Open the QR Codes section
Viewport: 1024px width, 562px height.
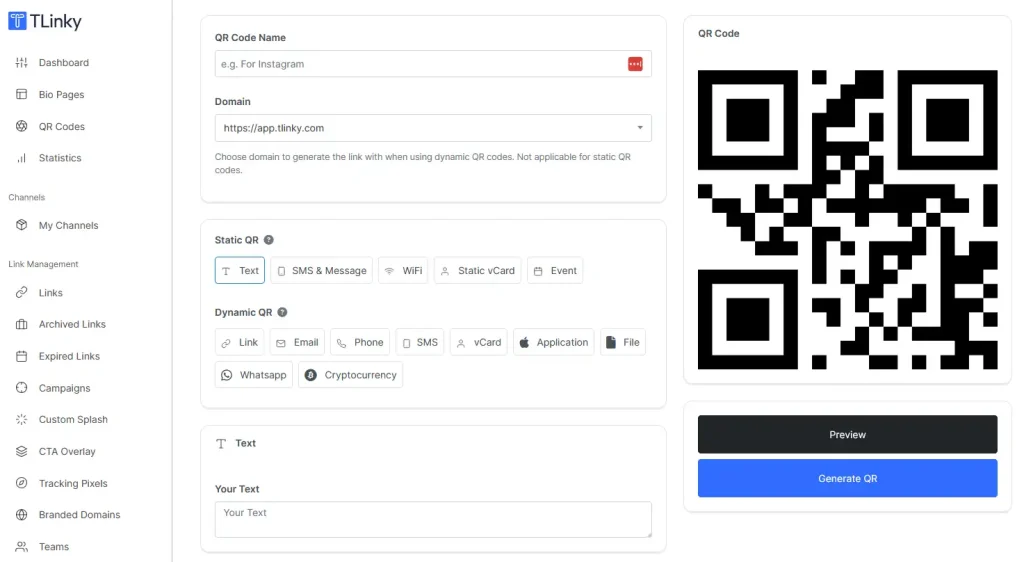[x=61, y=127]
